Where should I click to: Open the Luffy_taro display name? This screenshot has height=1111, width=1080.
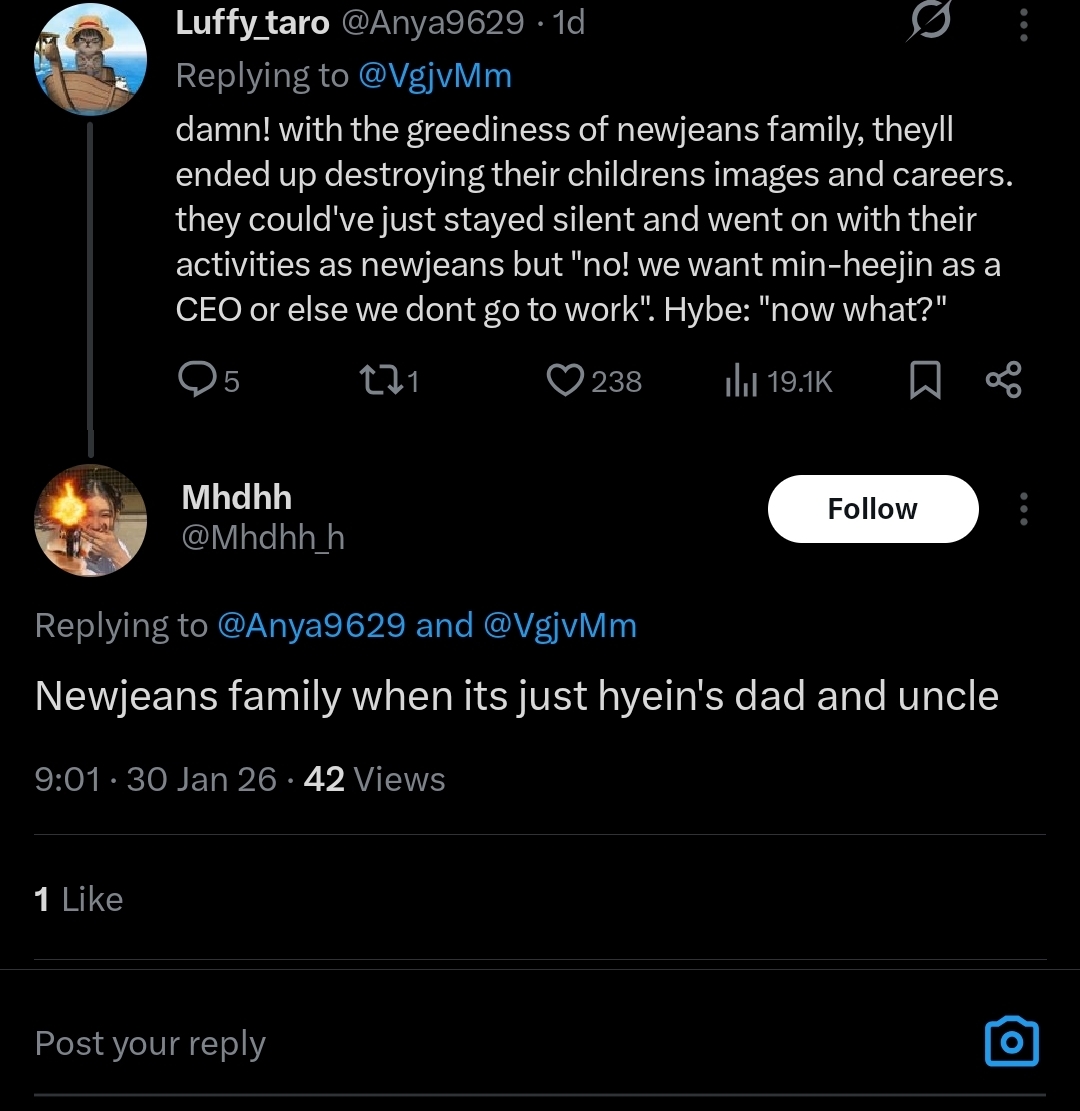(252, 23)
